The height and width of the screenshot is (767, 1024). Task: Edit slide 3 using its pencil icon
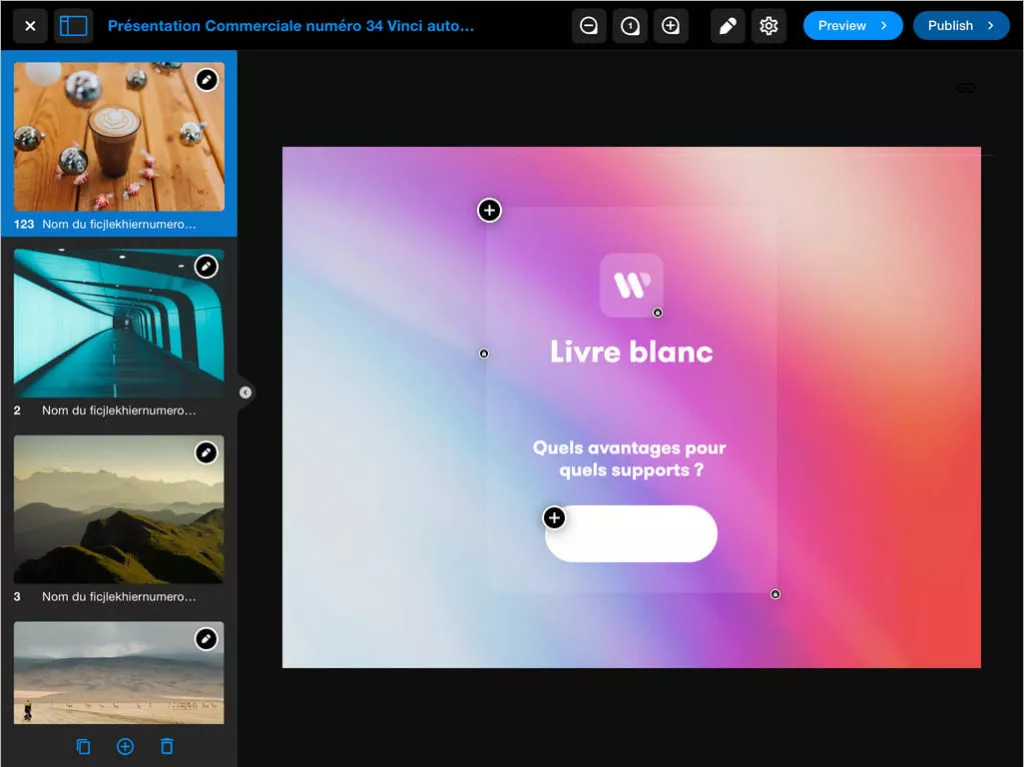point(206,453)
